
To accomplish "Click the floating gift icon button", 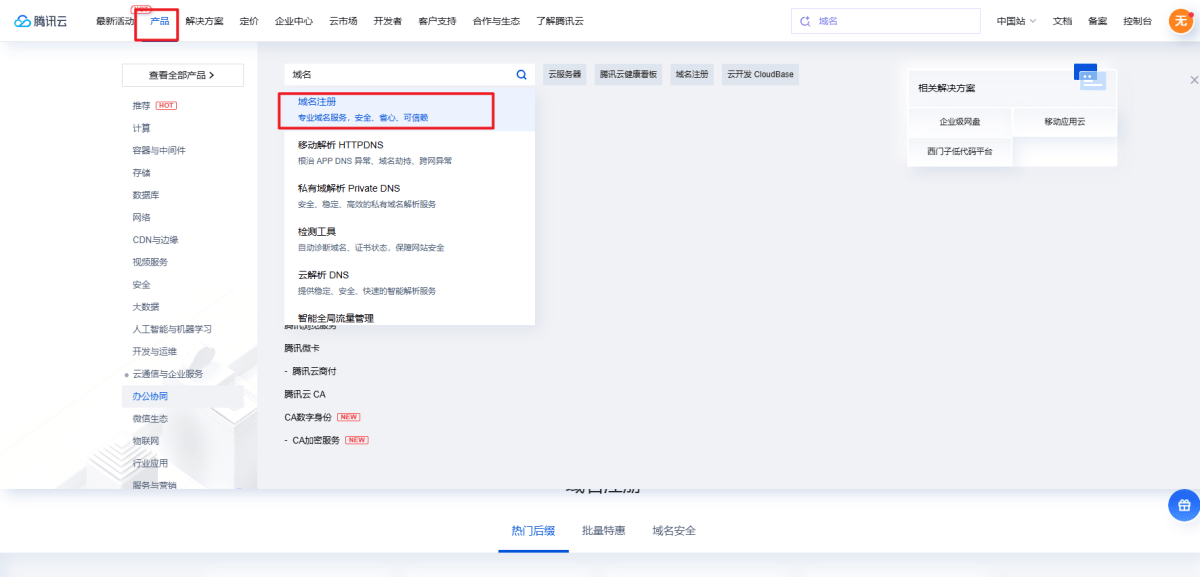I will point(1184,505).
